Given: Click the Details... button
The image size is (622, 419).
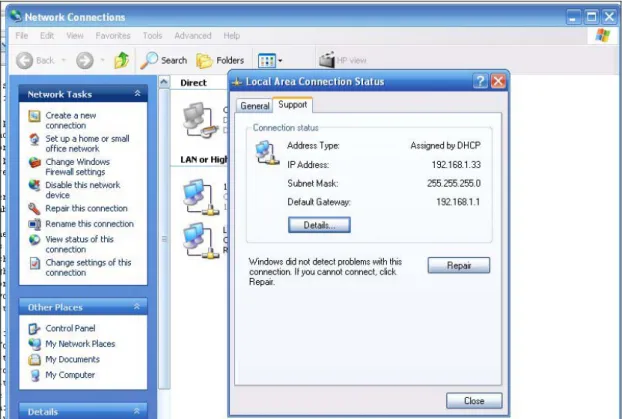Looking at the screenshot, I should [x=319, y=225].
